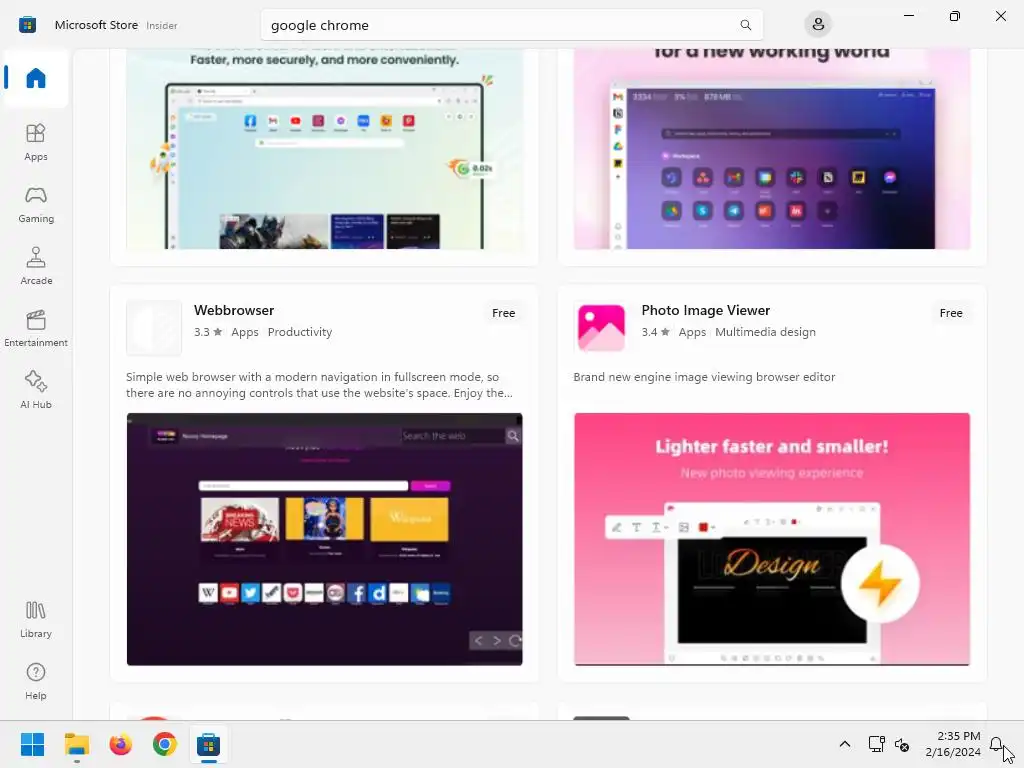Image resolution: width=1024 pixels, height=768 pixels.
Task: Open the notifications bell
Action: 996,744
